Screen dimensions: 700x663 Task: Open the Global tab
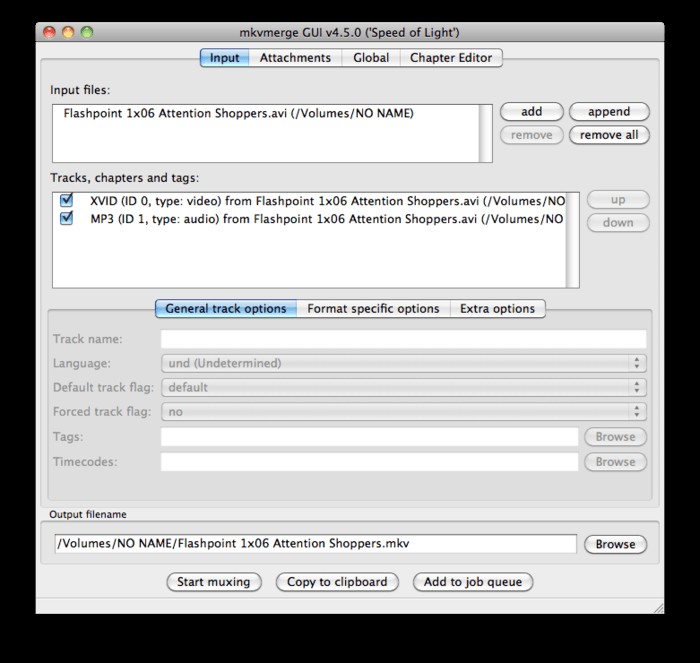pos(371,58)
